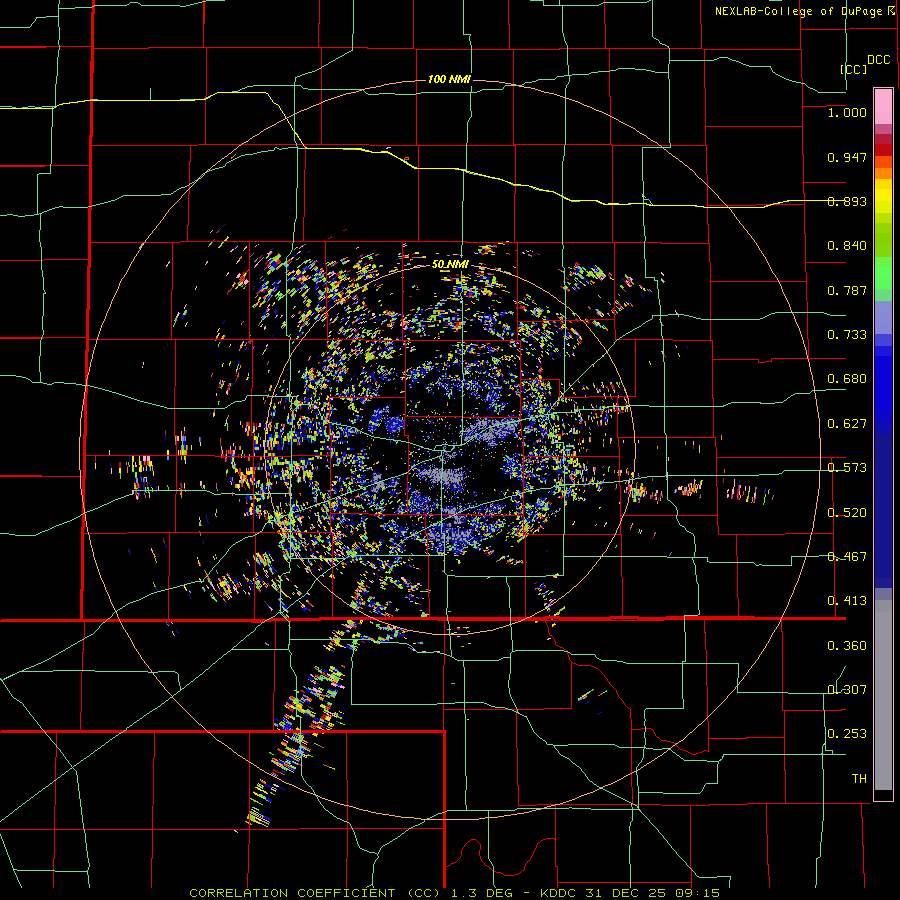Screen dimensions: 900x900
Task: Click the Correlation Coefficient caption at the bottom
Action: (x=454, y=893)
